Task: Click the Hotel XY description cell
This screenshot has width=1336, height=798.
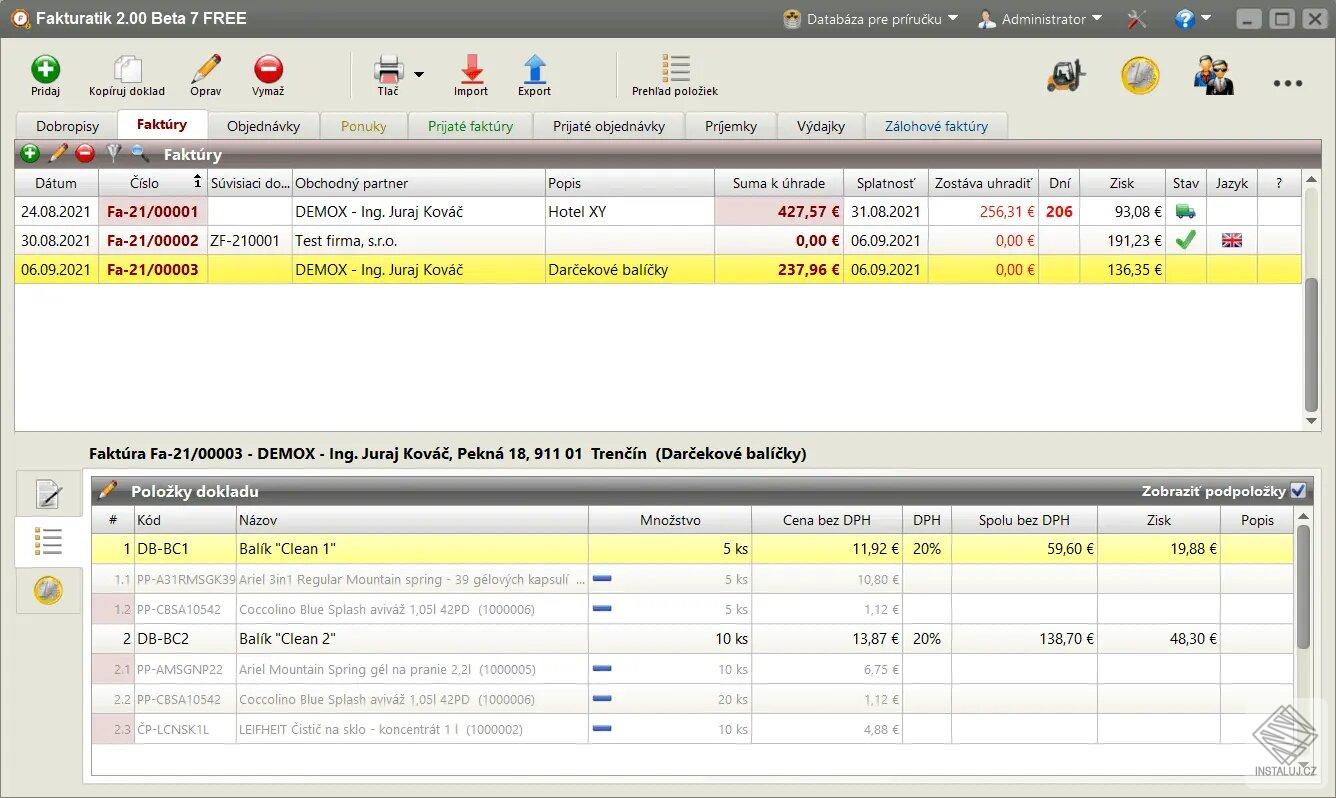Action: pyautogui.click(x=630, y=212)
